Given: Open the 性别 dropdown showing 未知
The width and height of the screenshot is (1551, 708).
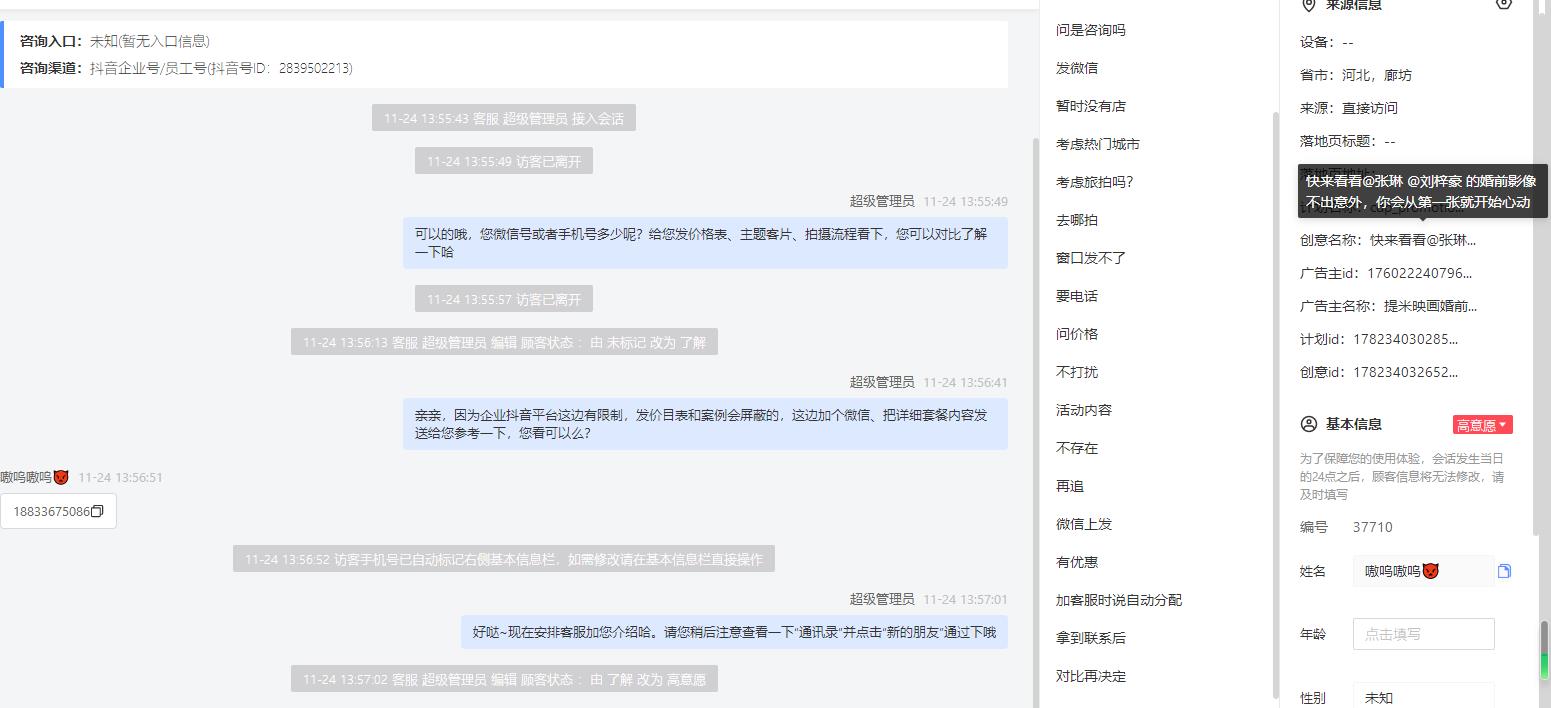Looking at the screenshot, I should tap(1423, 697).
